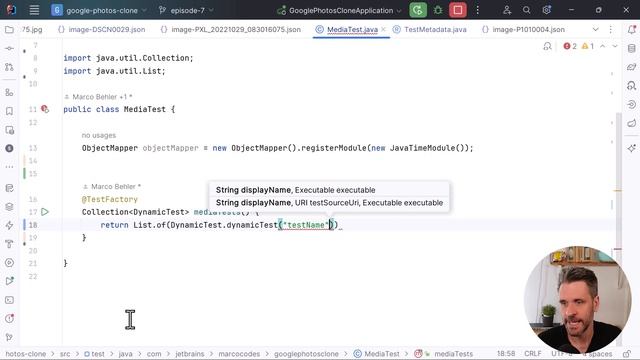Show more tool windows ellipsis
This screenshot has height=360, width=640.
click(9, 167)
